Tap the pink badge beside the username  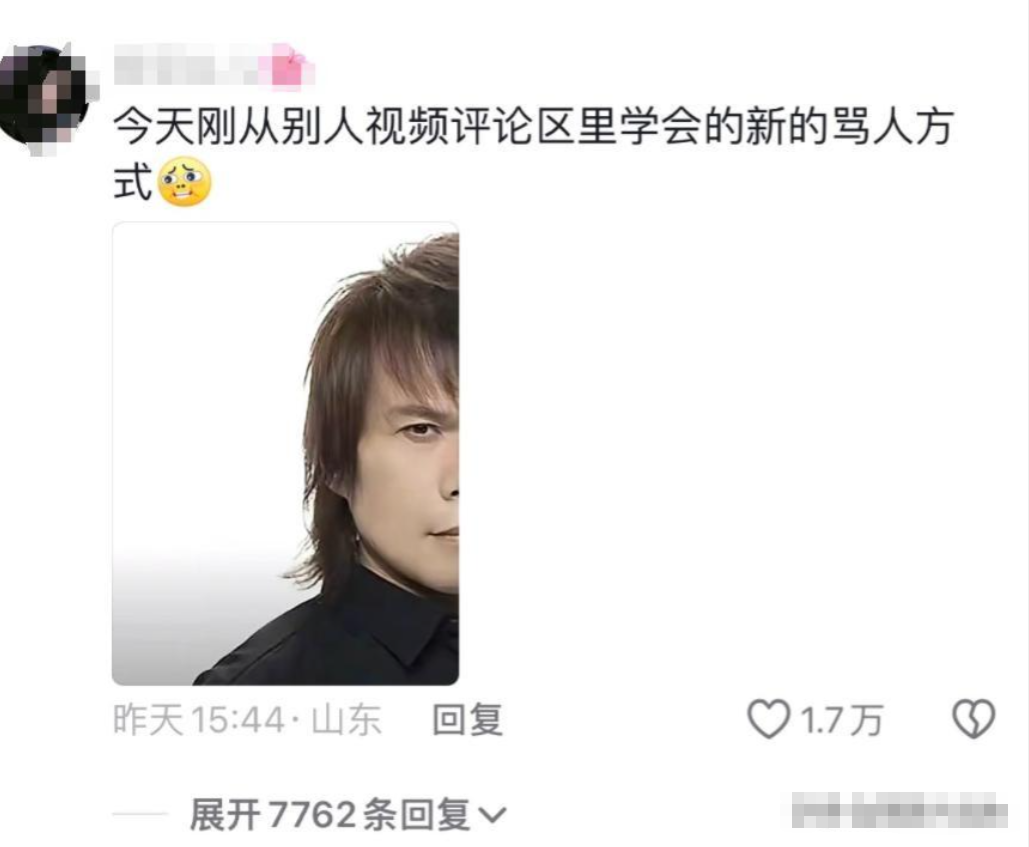pyautogui.click(x=289, y=67)
